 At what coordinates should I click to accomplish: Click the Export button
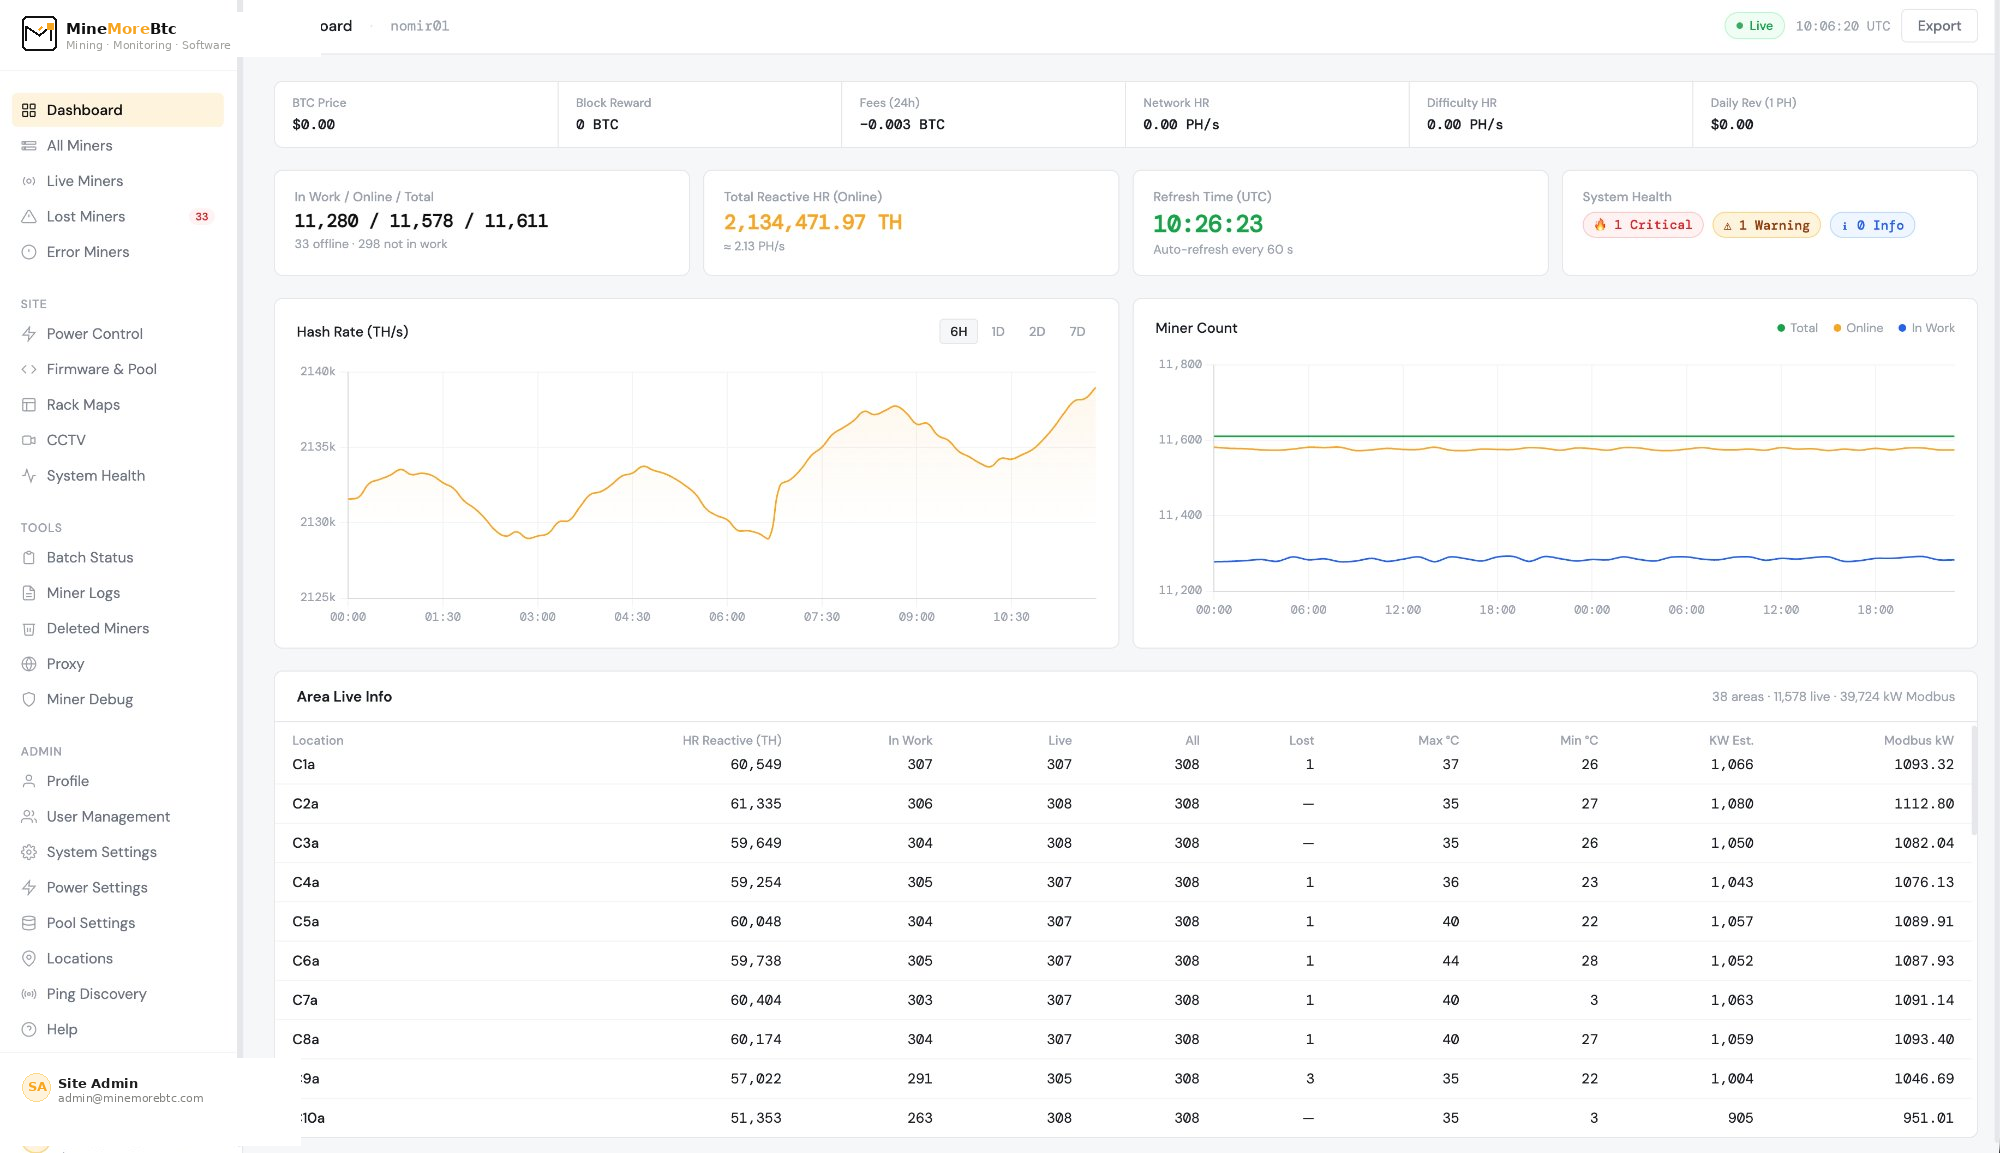1938,25
